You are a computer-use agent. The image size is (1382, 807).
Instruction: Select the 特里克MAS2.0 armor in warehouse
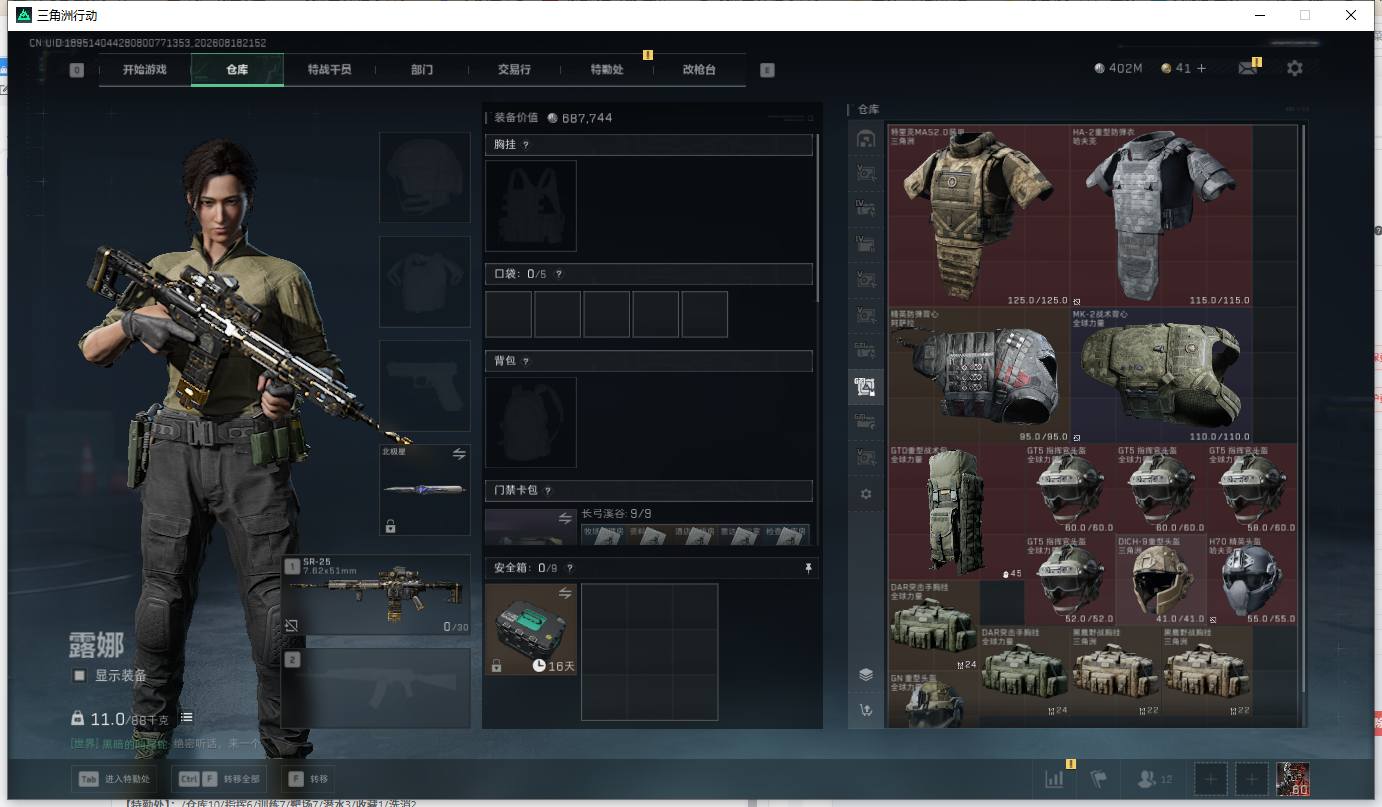pyautogui.click(x=979, y=215)
